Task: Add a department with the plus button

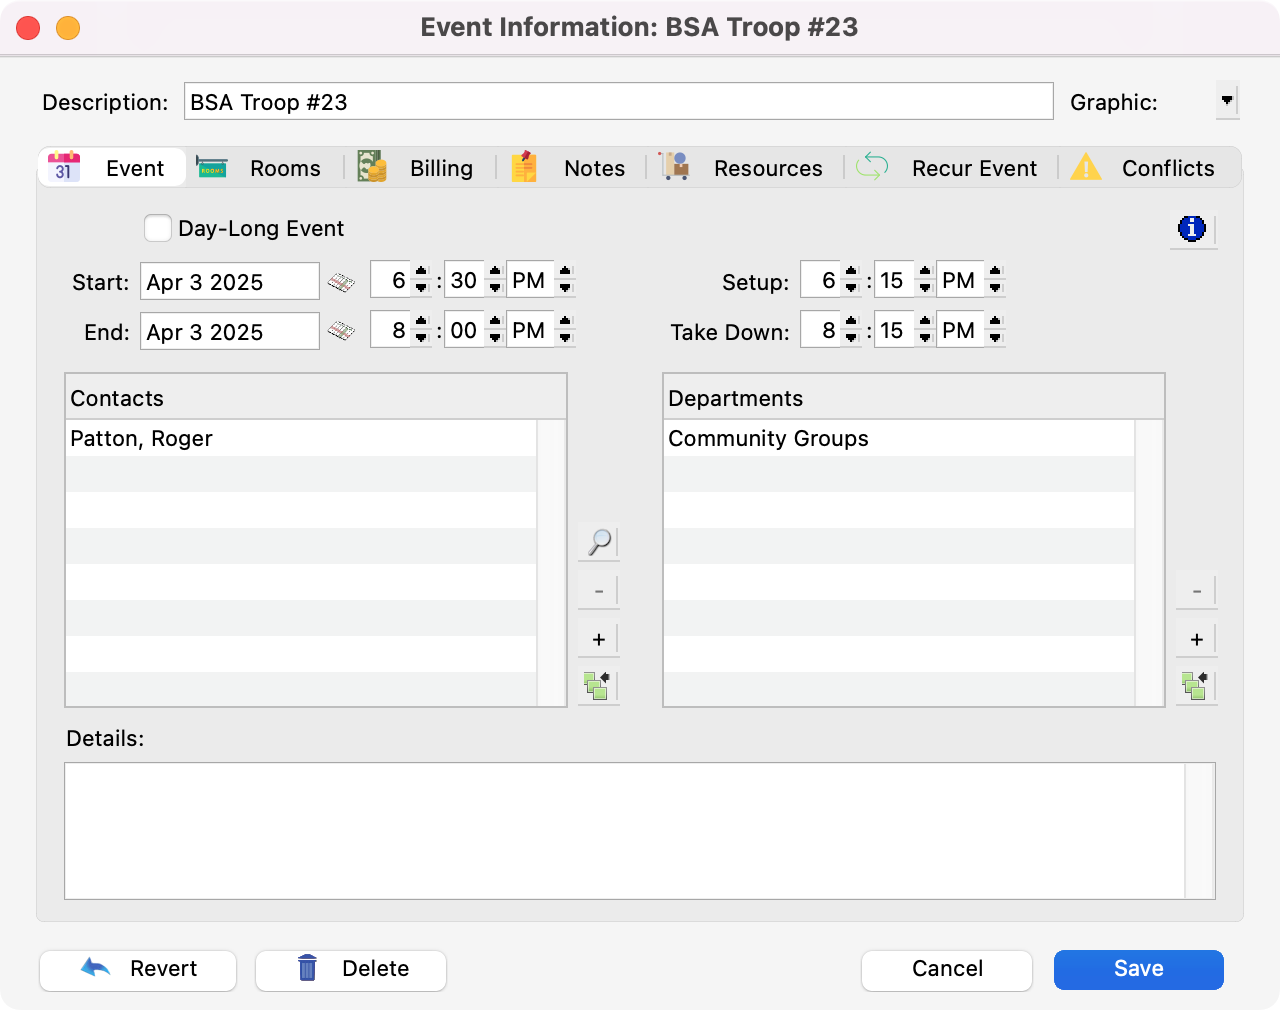Action: point(1196,640)
